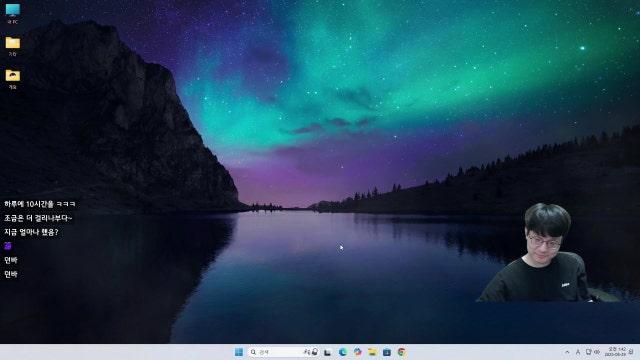Select the plain yellow folder on desktop
The width and height of the screenshot is (640, 360).
point(13,46)
